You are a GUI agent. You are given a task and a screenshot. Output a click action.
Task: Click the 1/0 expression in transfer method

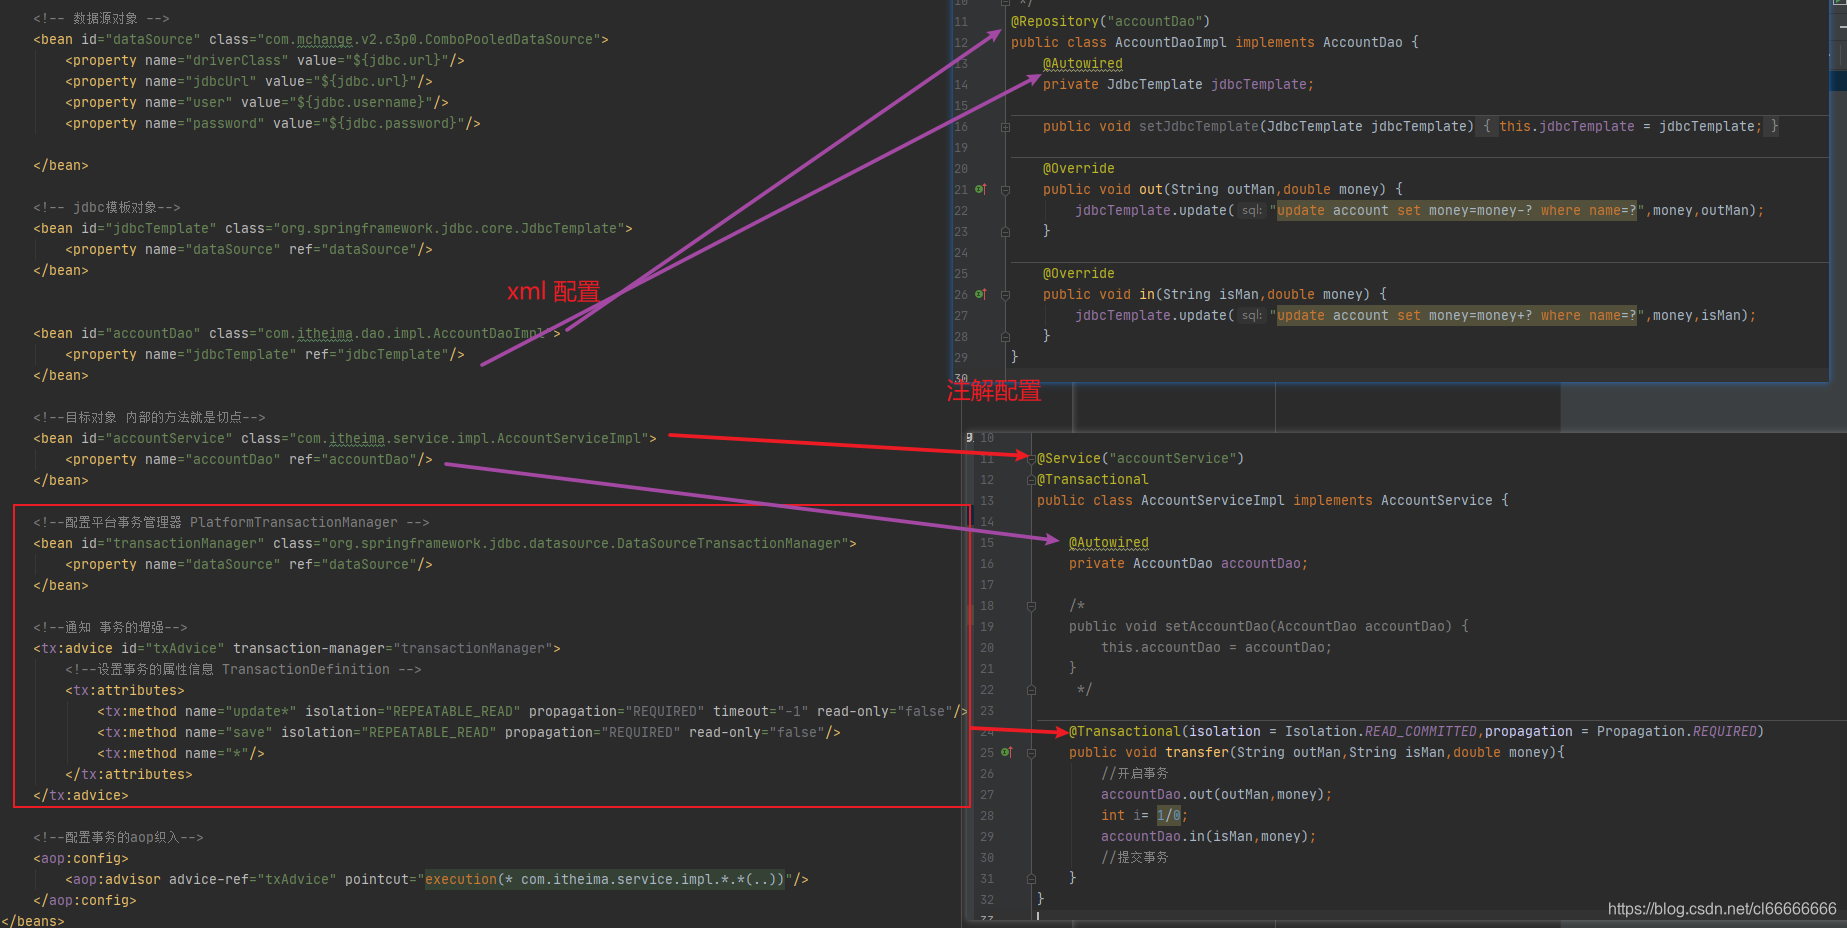coord(1169,815)
